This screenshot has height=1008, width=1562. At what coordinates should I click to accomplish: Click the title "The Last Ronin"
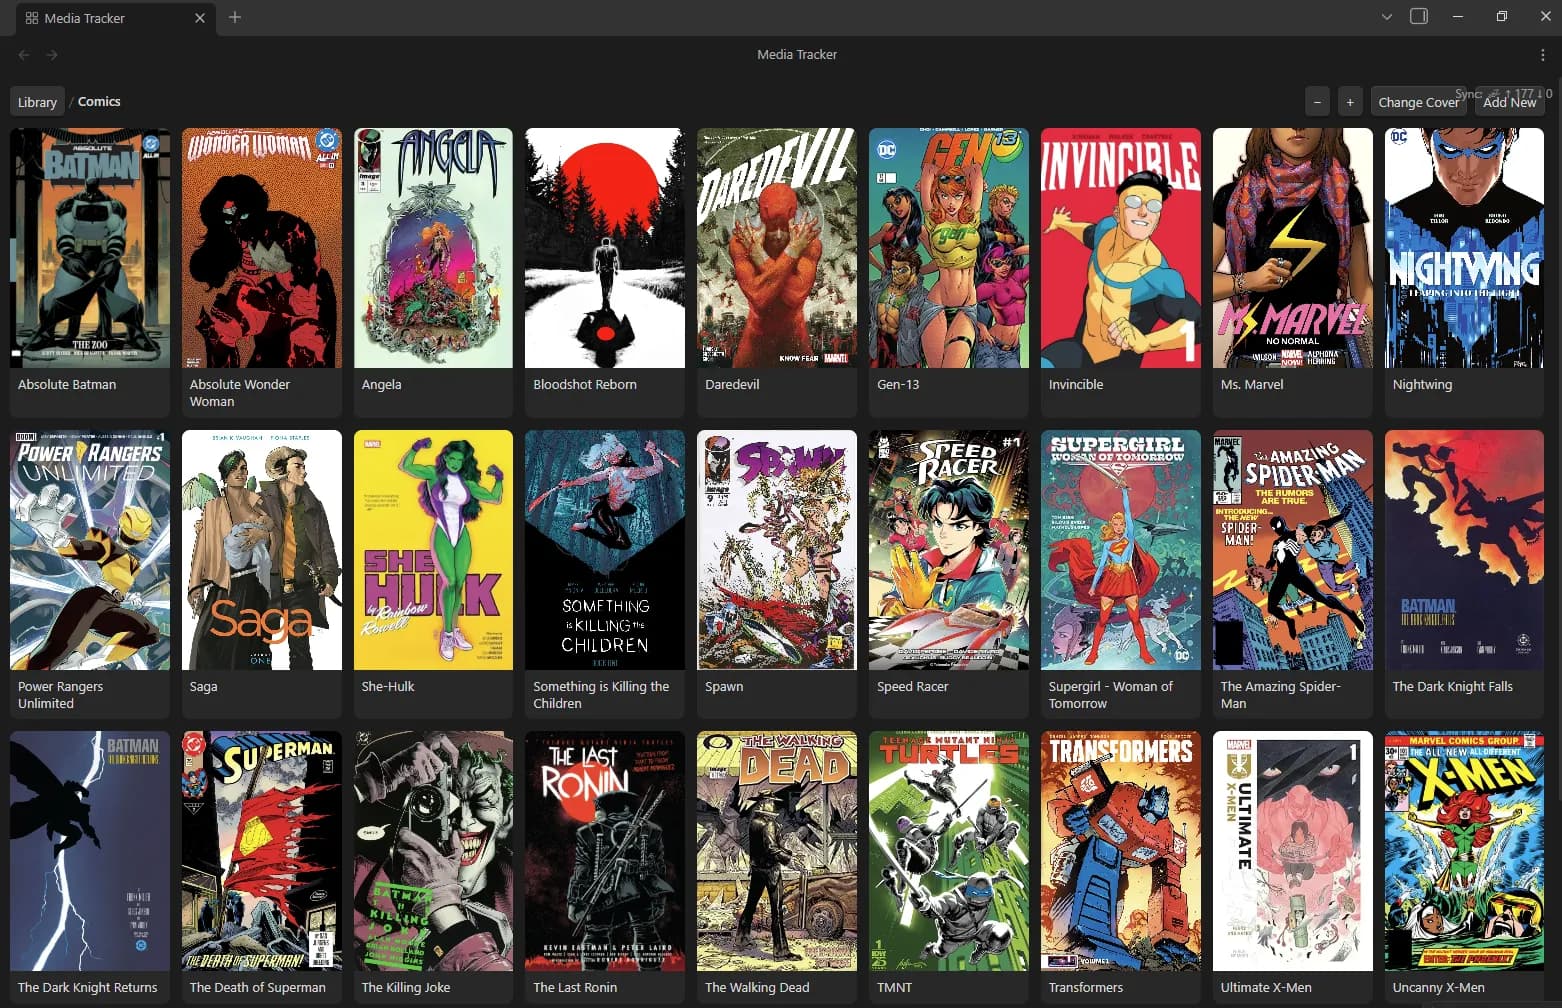[x=575, y=988]
